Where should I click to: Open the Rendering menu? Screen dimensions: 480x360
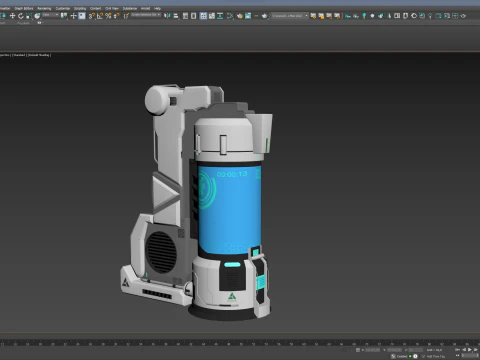(x=44, y=8)
